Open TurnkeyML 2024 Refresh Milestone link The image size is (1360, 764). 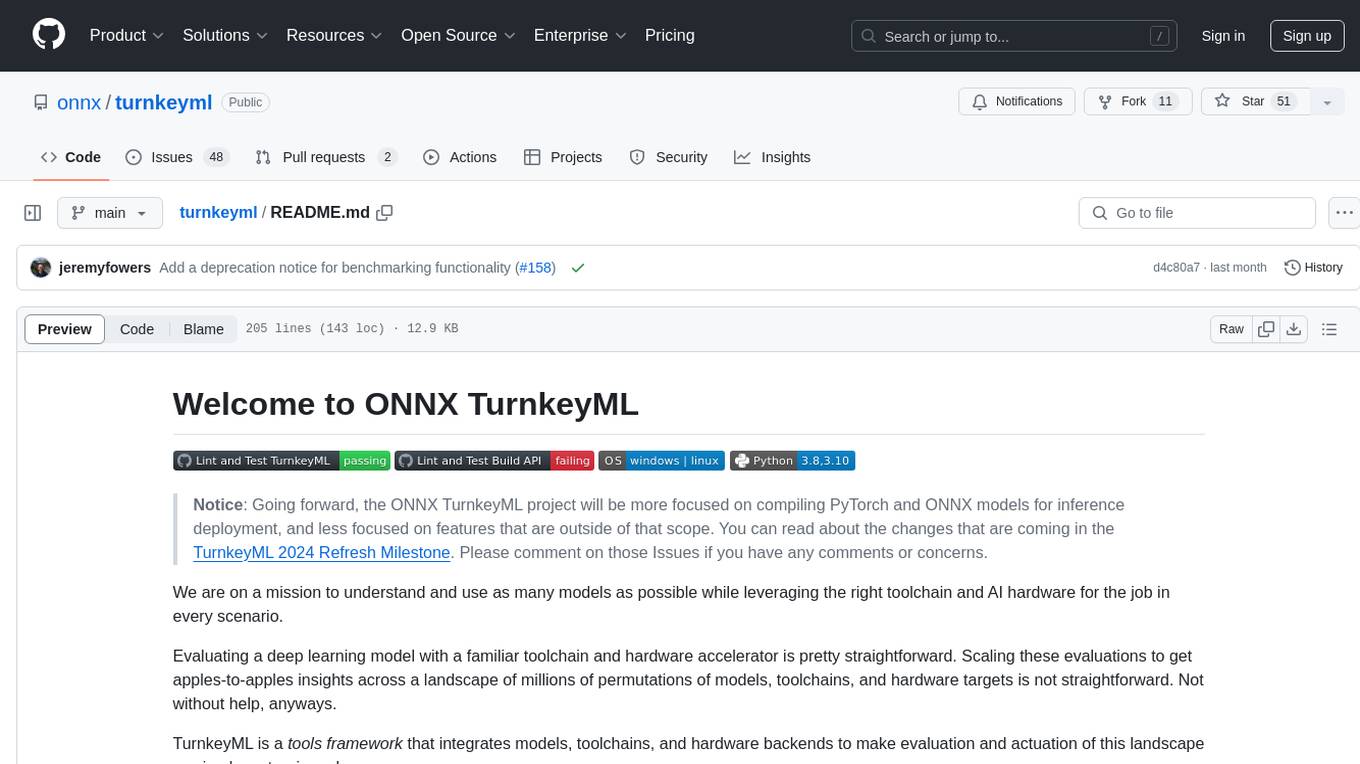322,552
